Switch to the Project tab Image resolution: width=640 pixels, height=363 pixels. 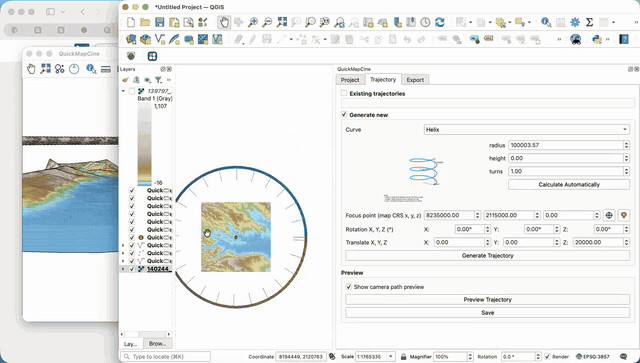(350, 80)
